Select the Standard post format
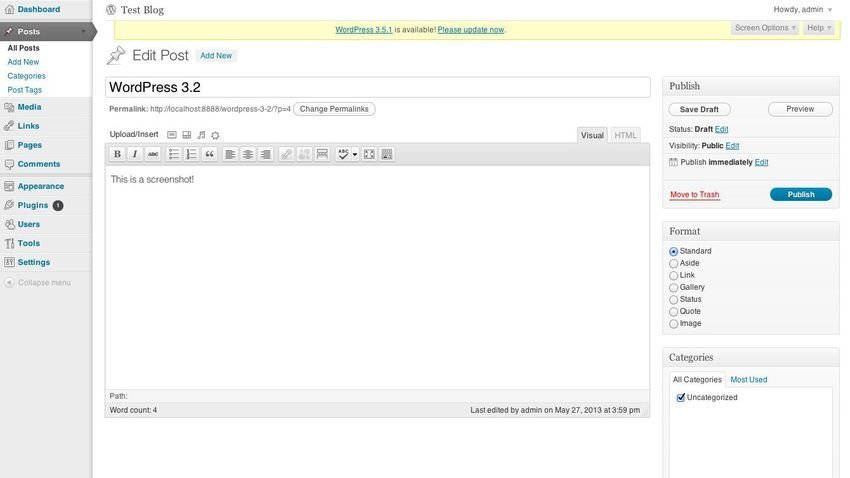The height and width of the screenshot is (478, 850). click(673, 251)
